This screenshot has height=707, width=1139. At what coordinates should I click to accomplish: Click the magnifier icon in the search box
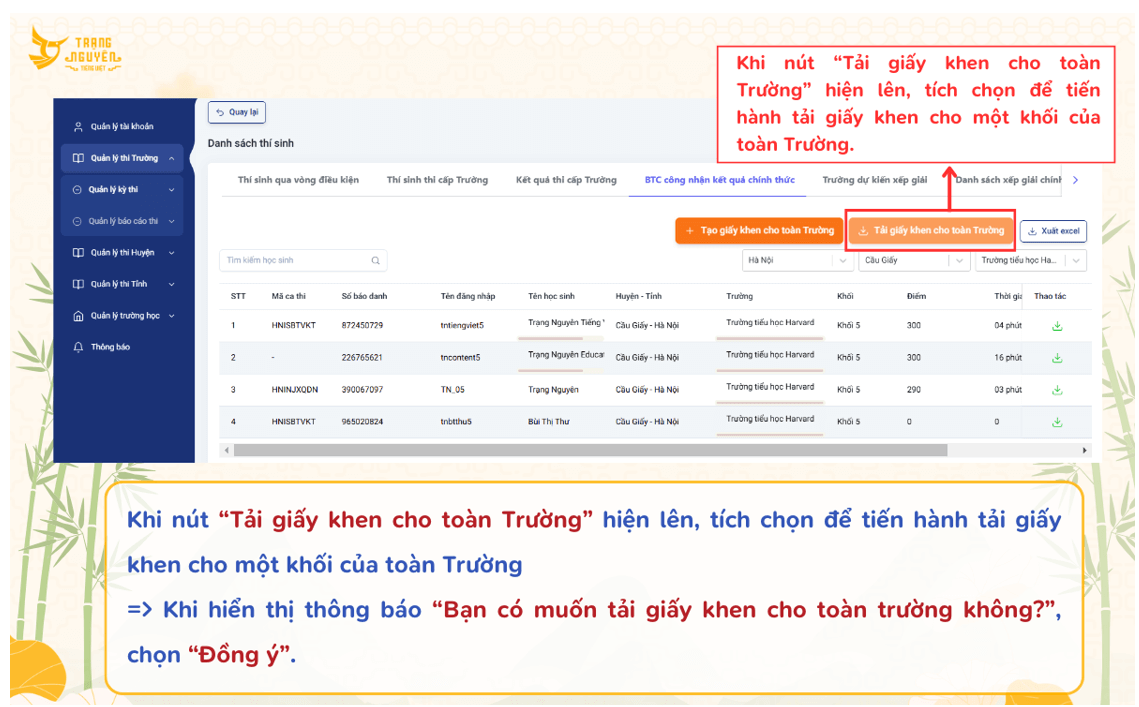click(375, 260)
